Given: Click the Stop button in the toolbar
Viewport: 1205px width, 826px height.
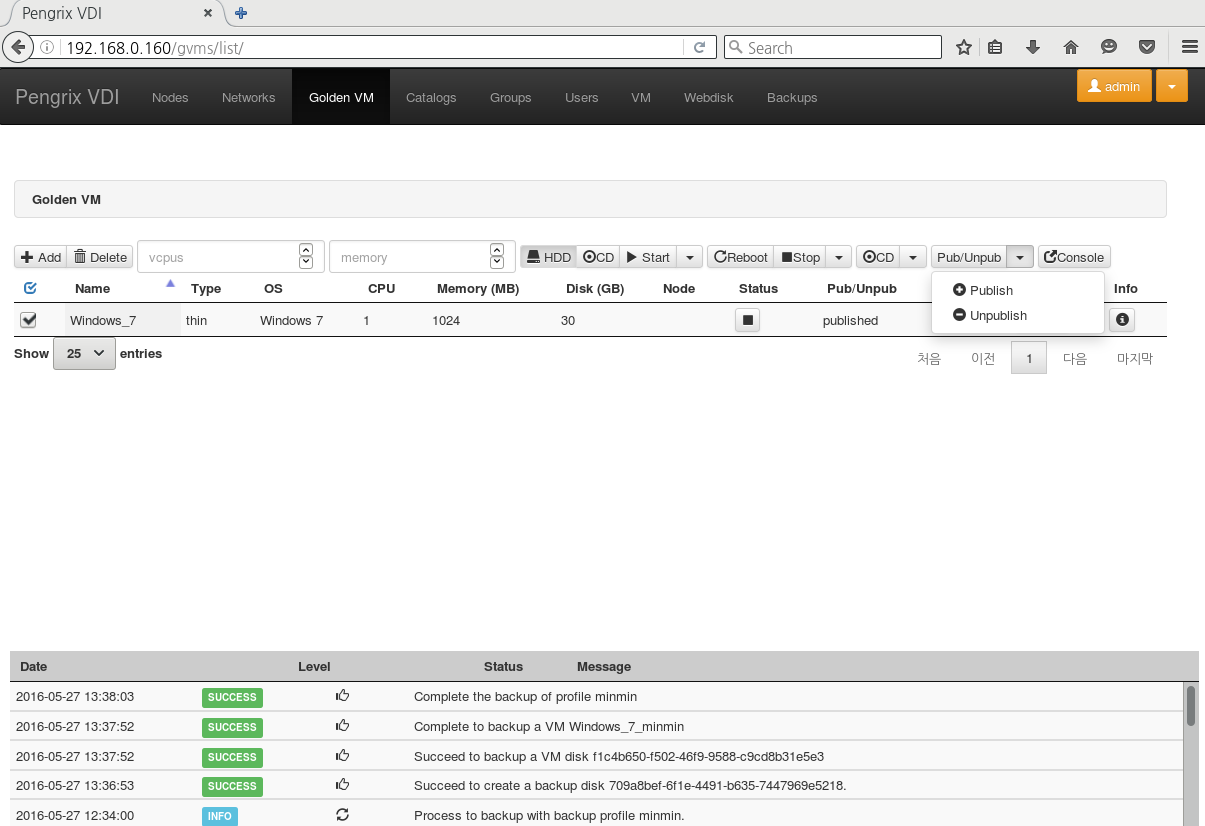Looking at the screenshot, I should tap(800, 257).
